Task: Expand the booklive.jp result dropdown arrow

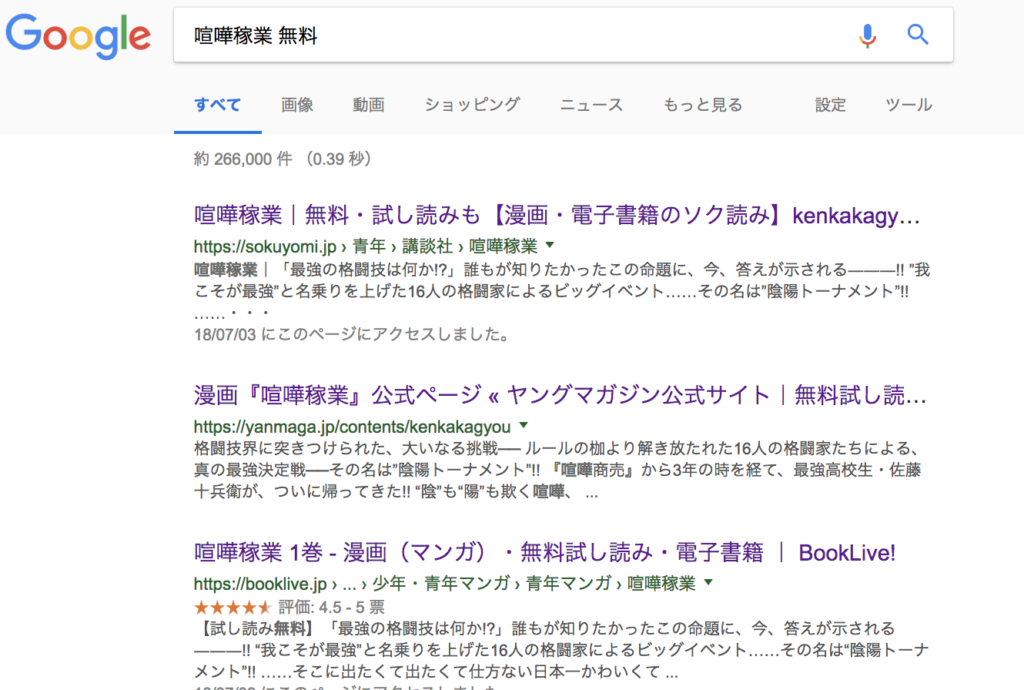Action: tap(709, 582)
